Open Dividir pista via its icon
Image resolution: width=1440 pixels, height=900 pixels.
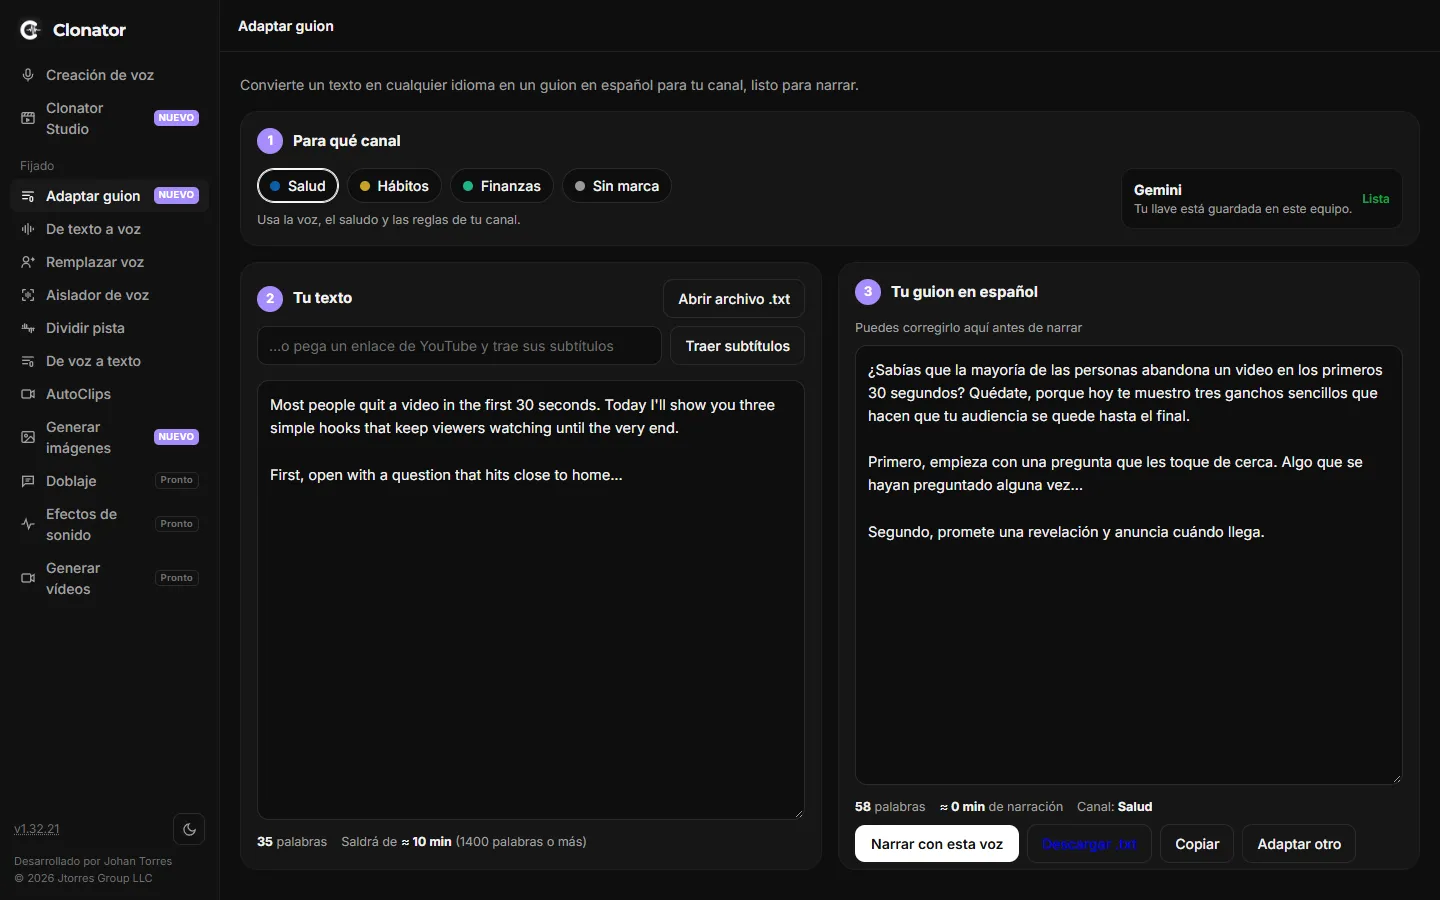click(x=28, y=328)
